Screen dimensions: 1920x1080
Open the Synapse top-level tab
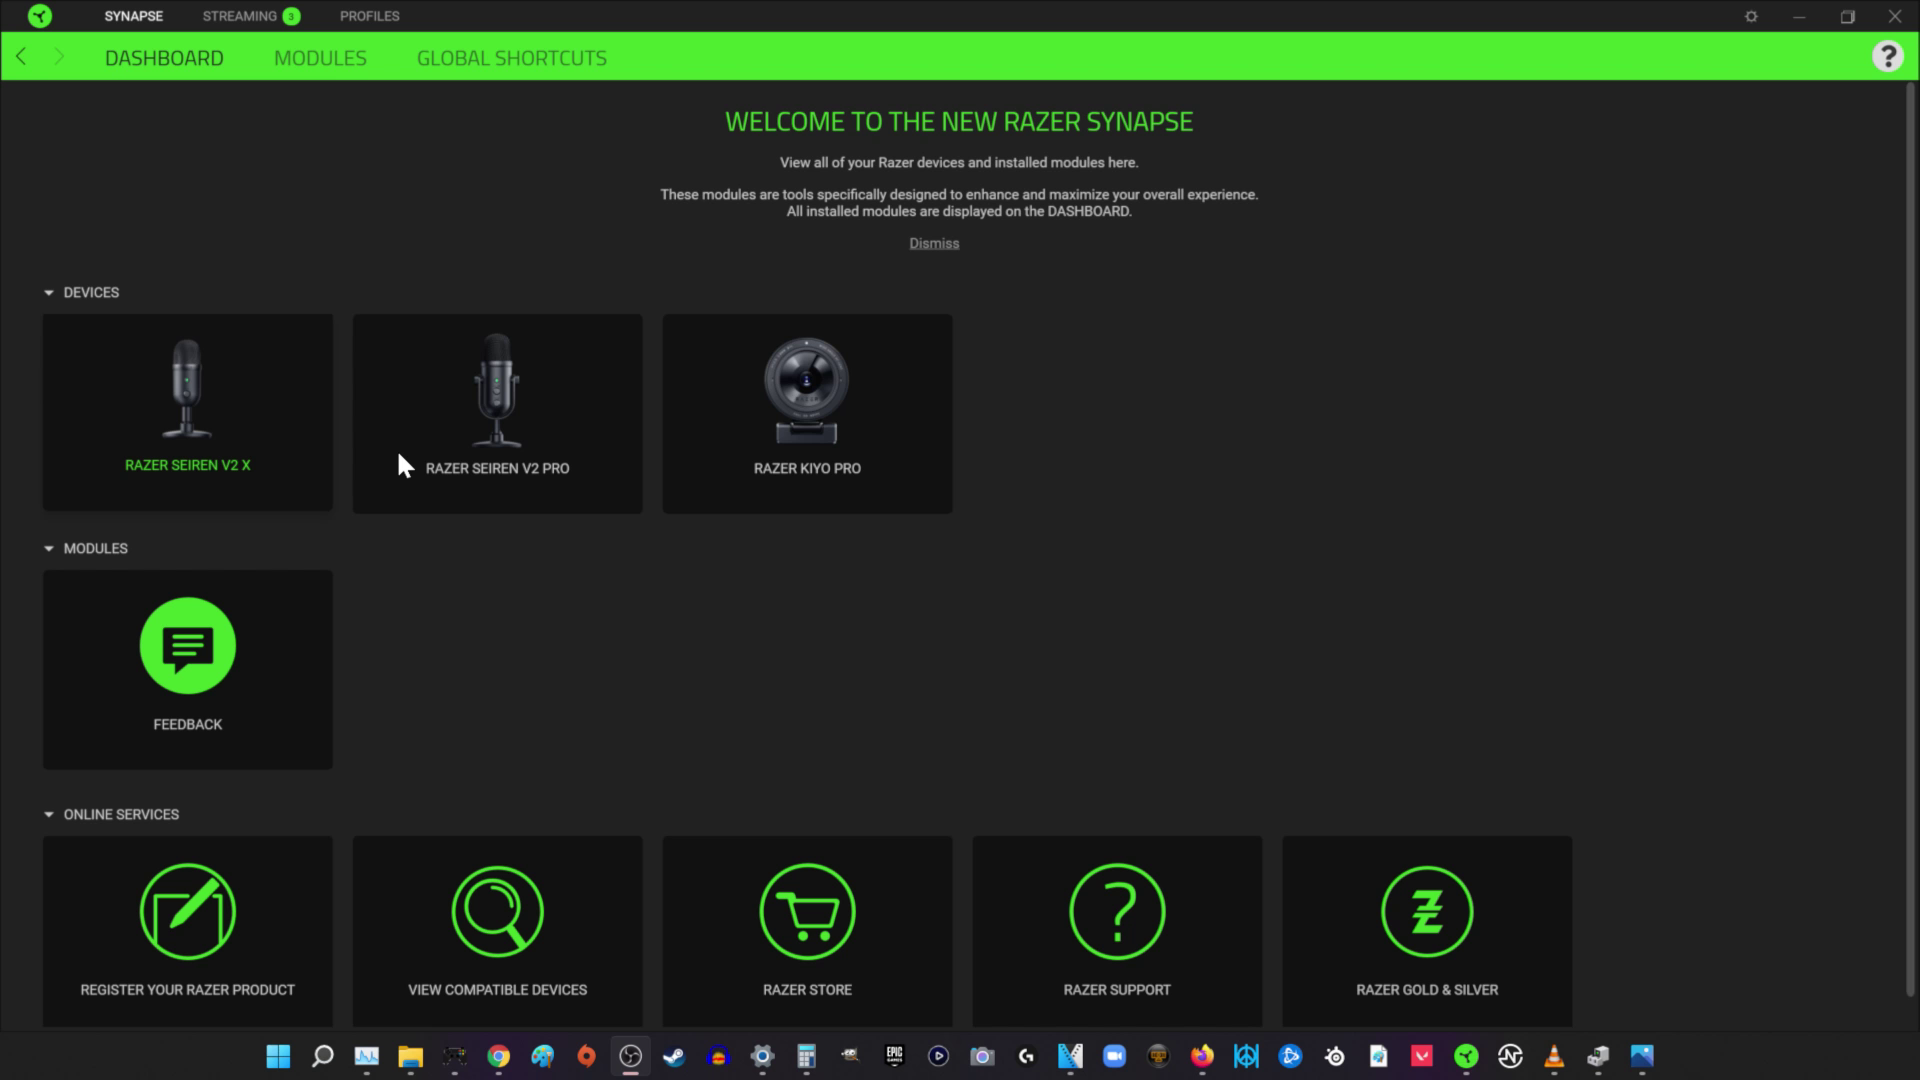[x=133, y=16]
